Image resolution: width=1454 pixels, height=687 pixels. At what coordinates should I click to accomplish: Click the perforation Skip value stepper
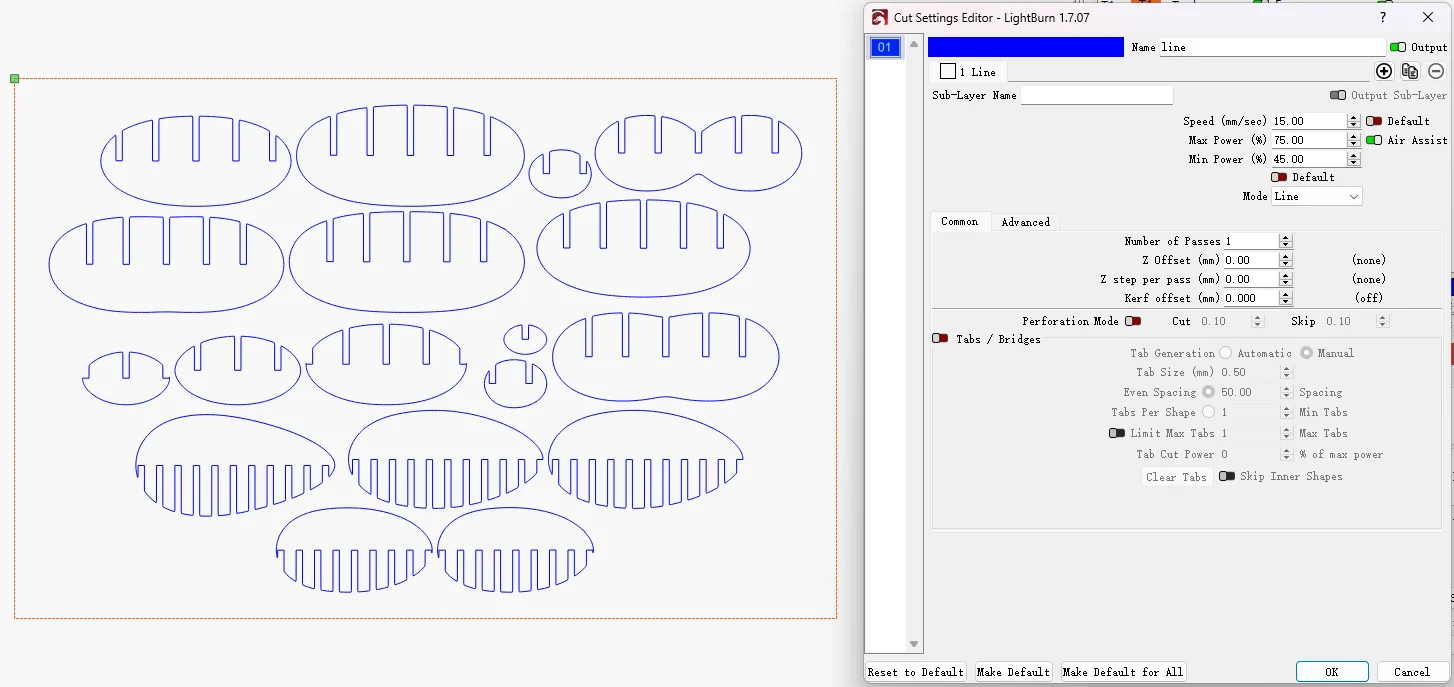click(1382, 321)
